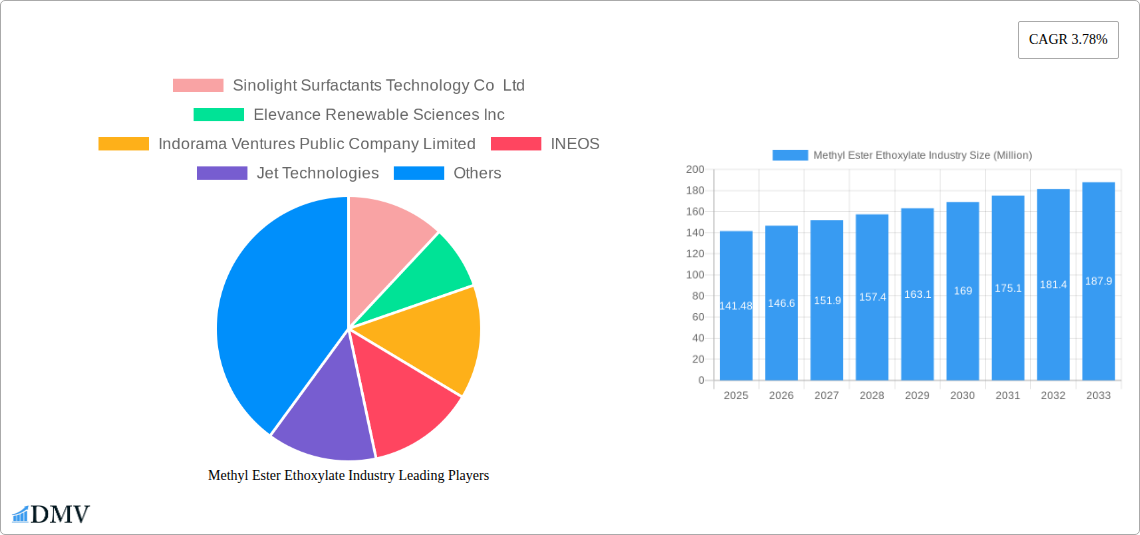Image resolution: width=1140 pixels, height=535 pixels.
Task: Click the 2031 bar showing 175.1
Action: click(1008, 288)
